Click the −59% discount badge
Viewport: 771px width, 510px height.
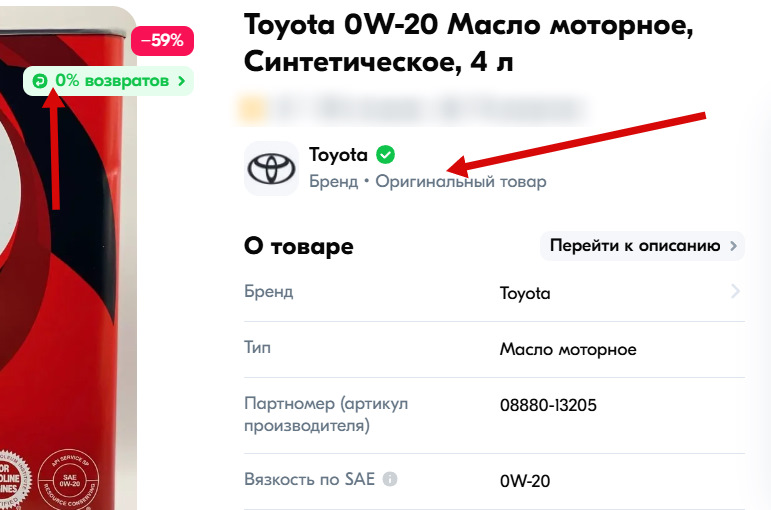pos(162,41)
